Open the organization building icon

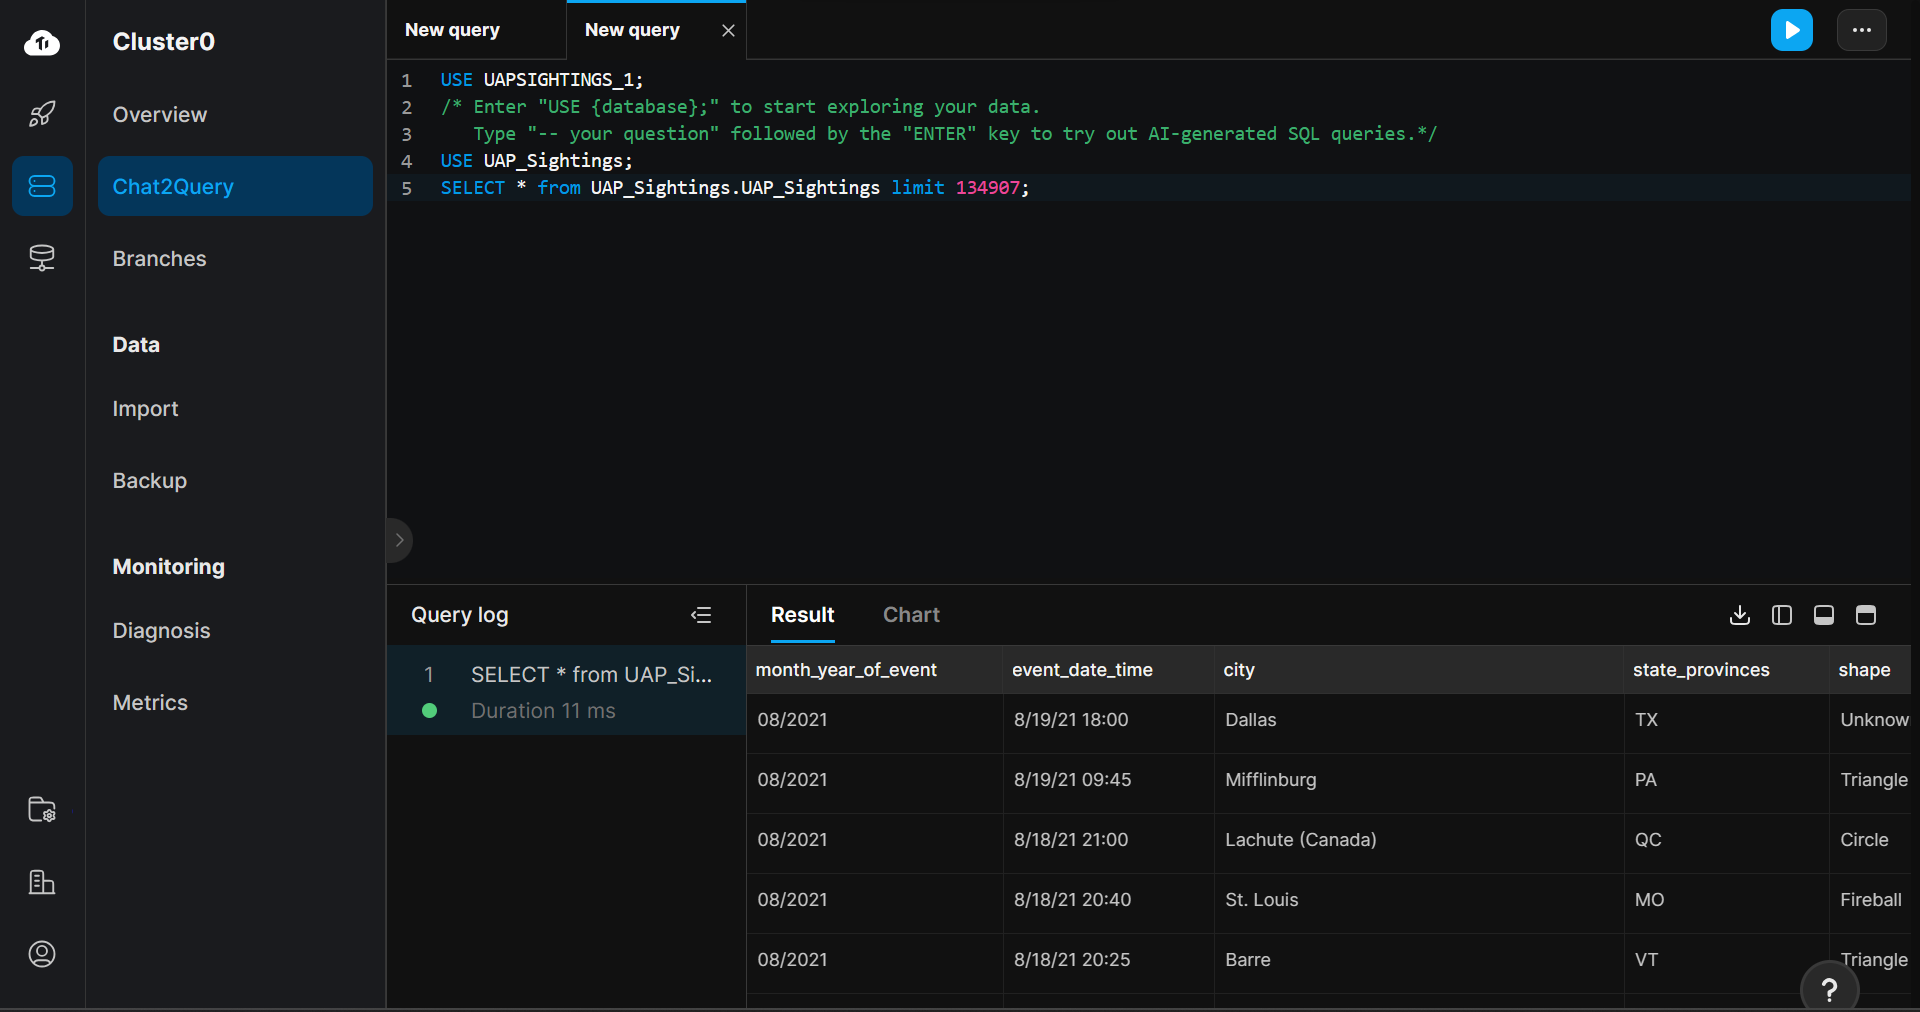42,882
